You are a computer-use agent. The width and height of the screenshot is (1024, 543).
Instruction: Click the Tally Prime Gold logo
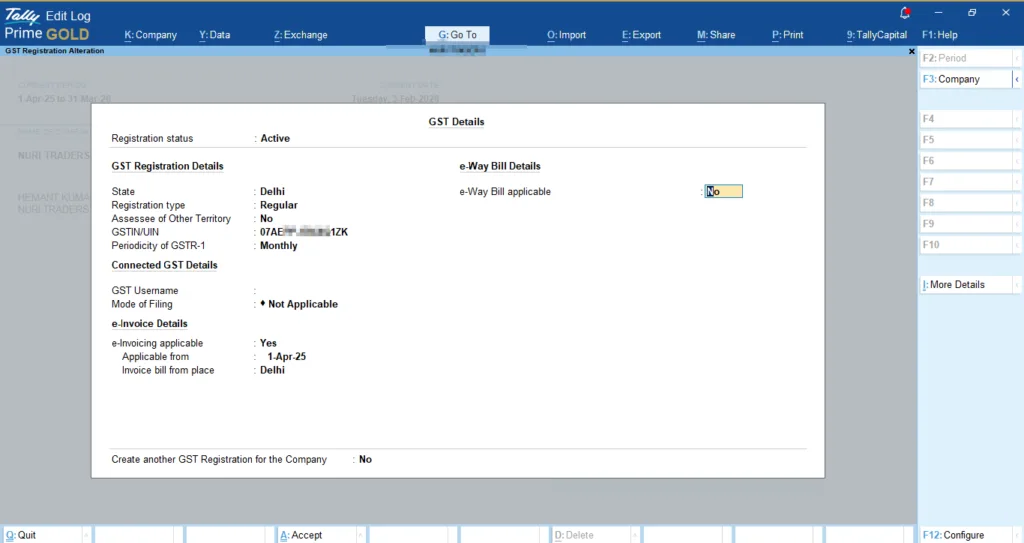coord(47,25)
